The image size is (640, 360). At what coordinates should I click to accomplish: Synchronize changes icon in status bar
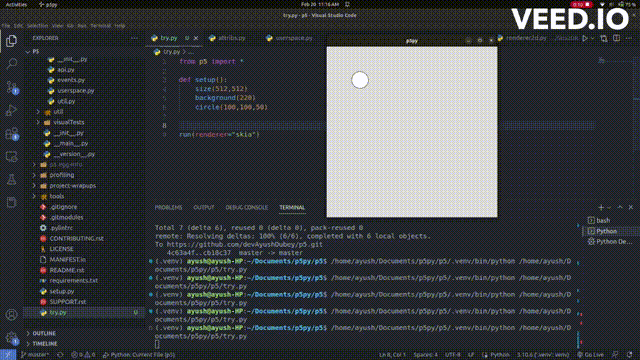click(60, 355)
